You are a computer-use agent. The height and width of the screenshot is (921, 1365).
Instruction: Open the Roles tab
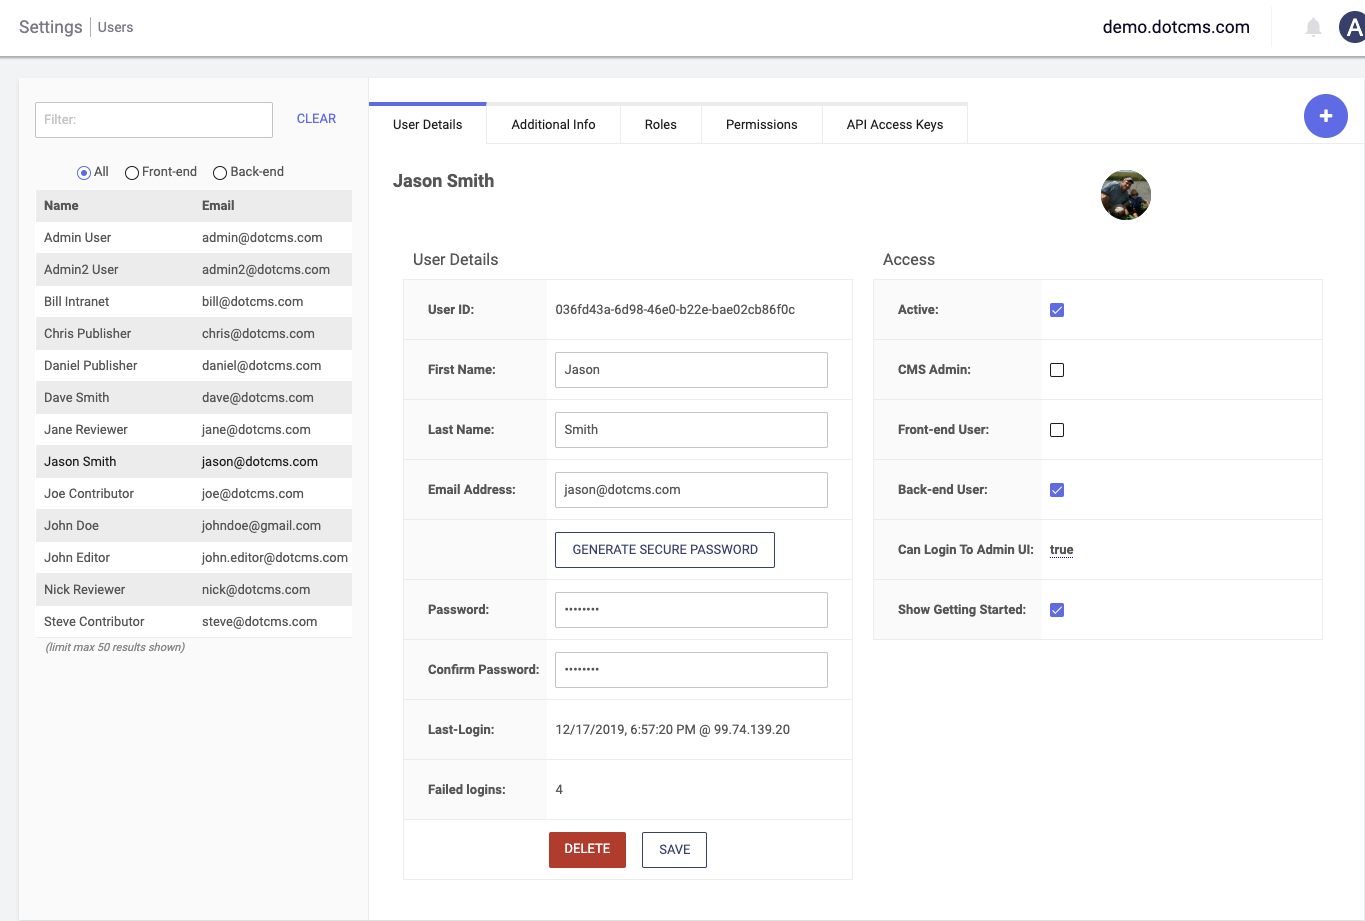click(x=660, y=125)
